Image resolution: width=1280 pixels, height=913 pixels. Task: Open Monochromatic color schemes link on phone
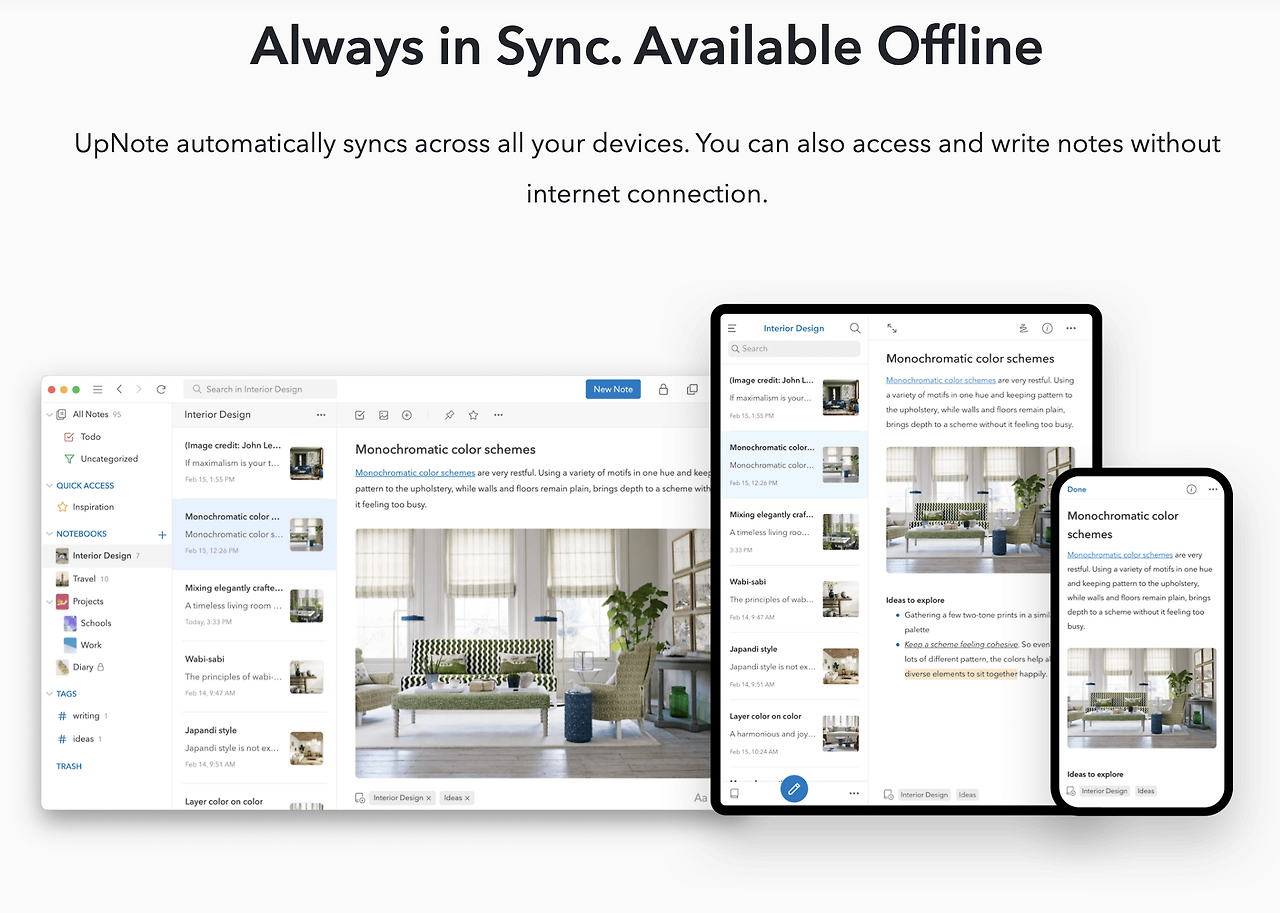pyautogui.click(x=1120, y=555)
